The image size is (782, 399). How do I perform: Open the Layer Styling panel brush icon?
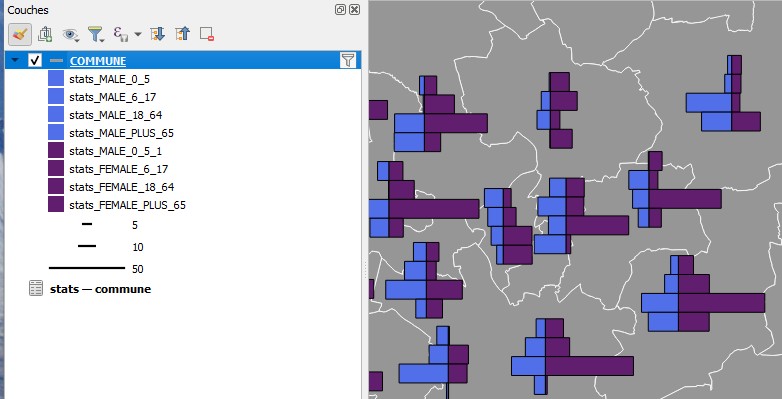pos(20,34)
